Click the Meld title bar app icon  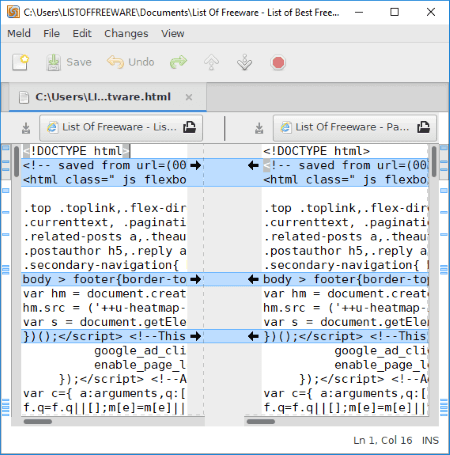pos(13,12)
